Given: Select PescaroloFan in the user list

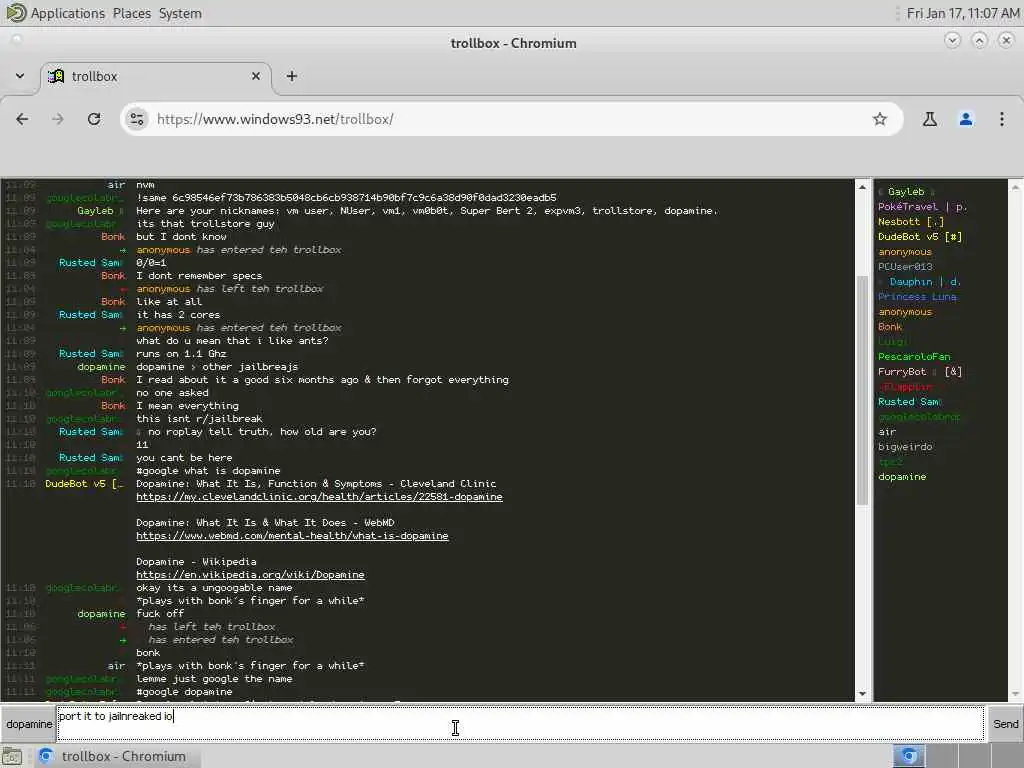Looking at the screenshot, I should pos(914,357).
